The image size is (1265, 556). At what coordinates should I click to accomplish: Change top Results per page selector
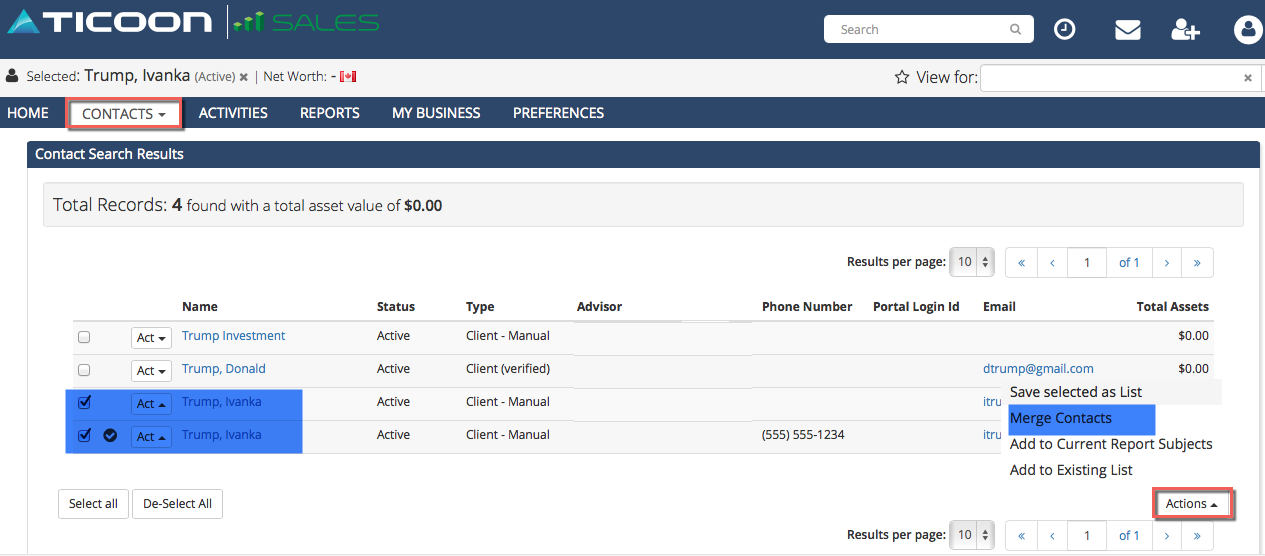click(x=971, y=262)
